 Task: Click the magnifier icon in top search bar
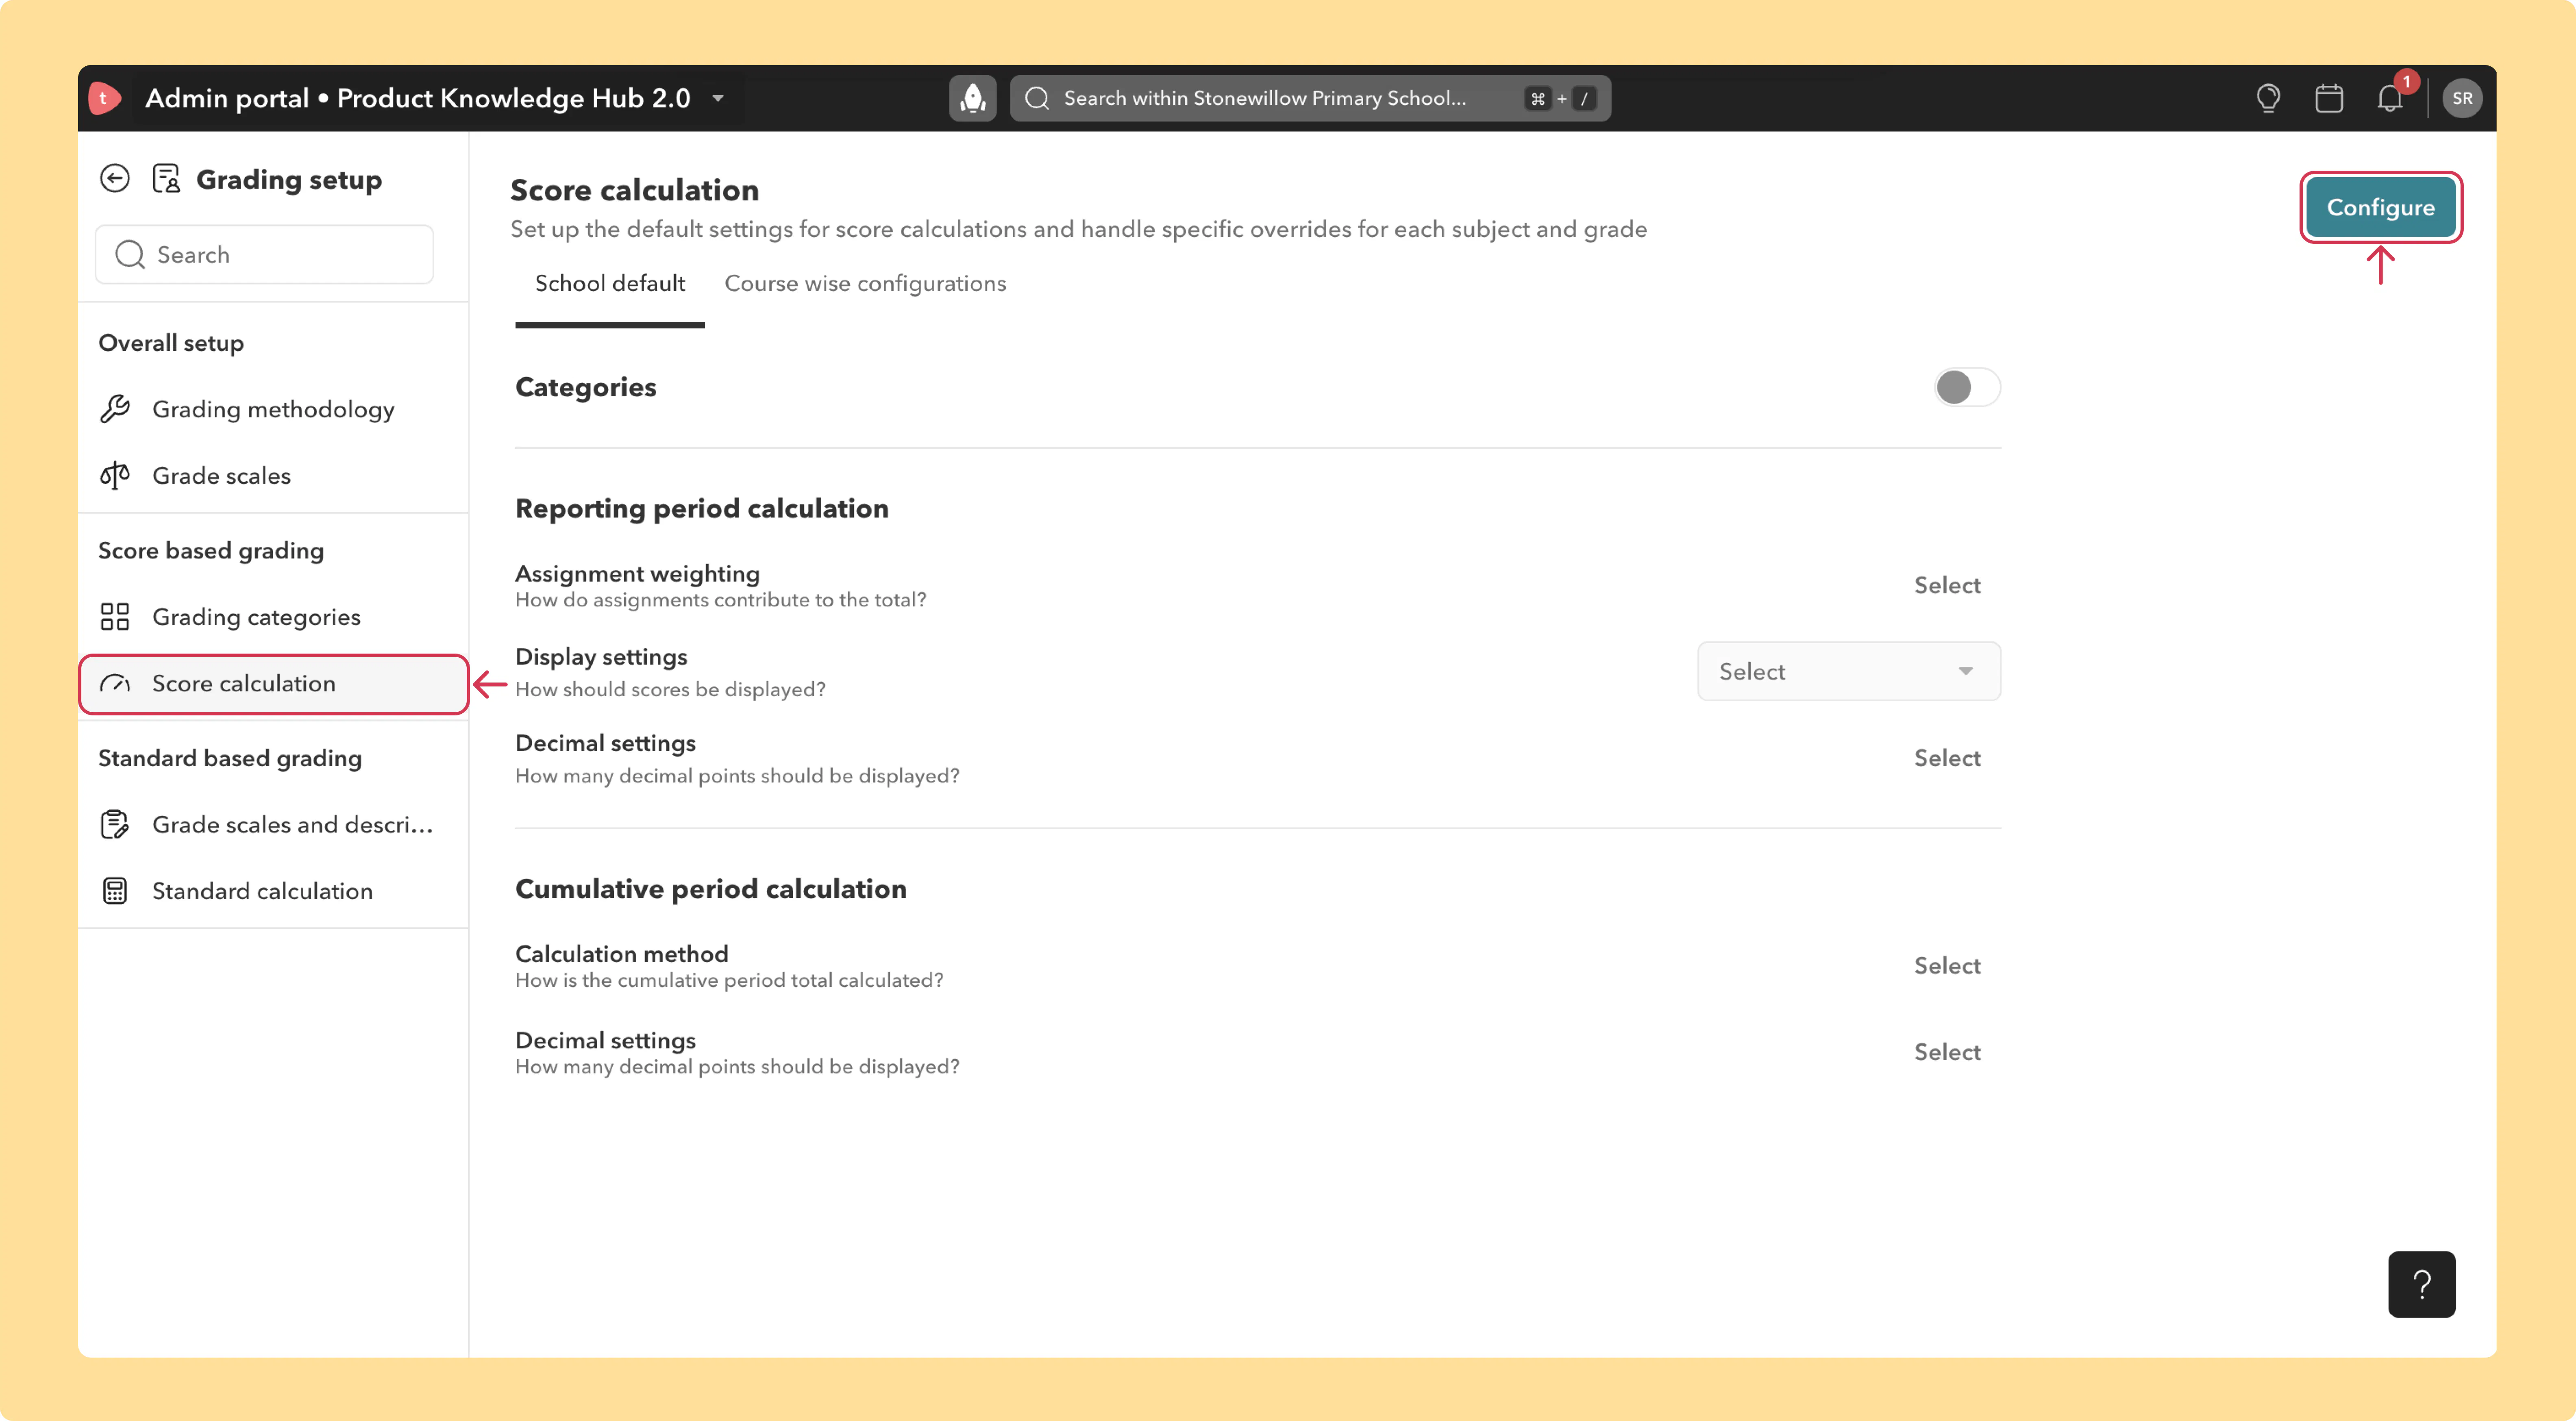coord(1037,98)
